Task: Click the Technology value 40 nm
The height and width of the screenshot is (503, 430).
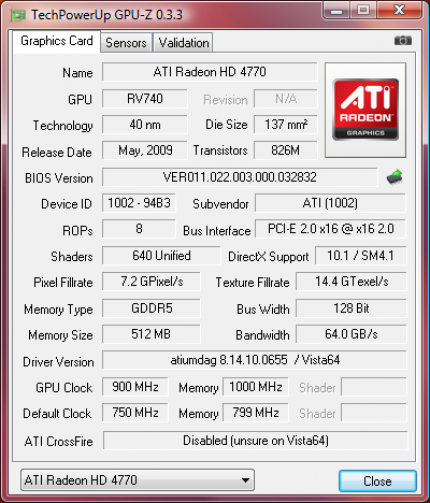Action: coord(145,125)
